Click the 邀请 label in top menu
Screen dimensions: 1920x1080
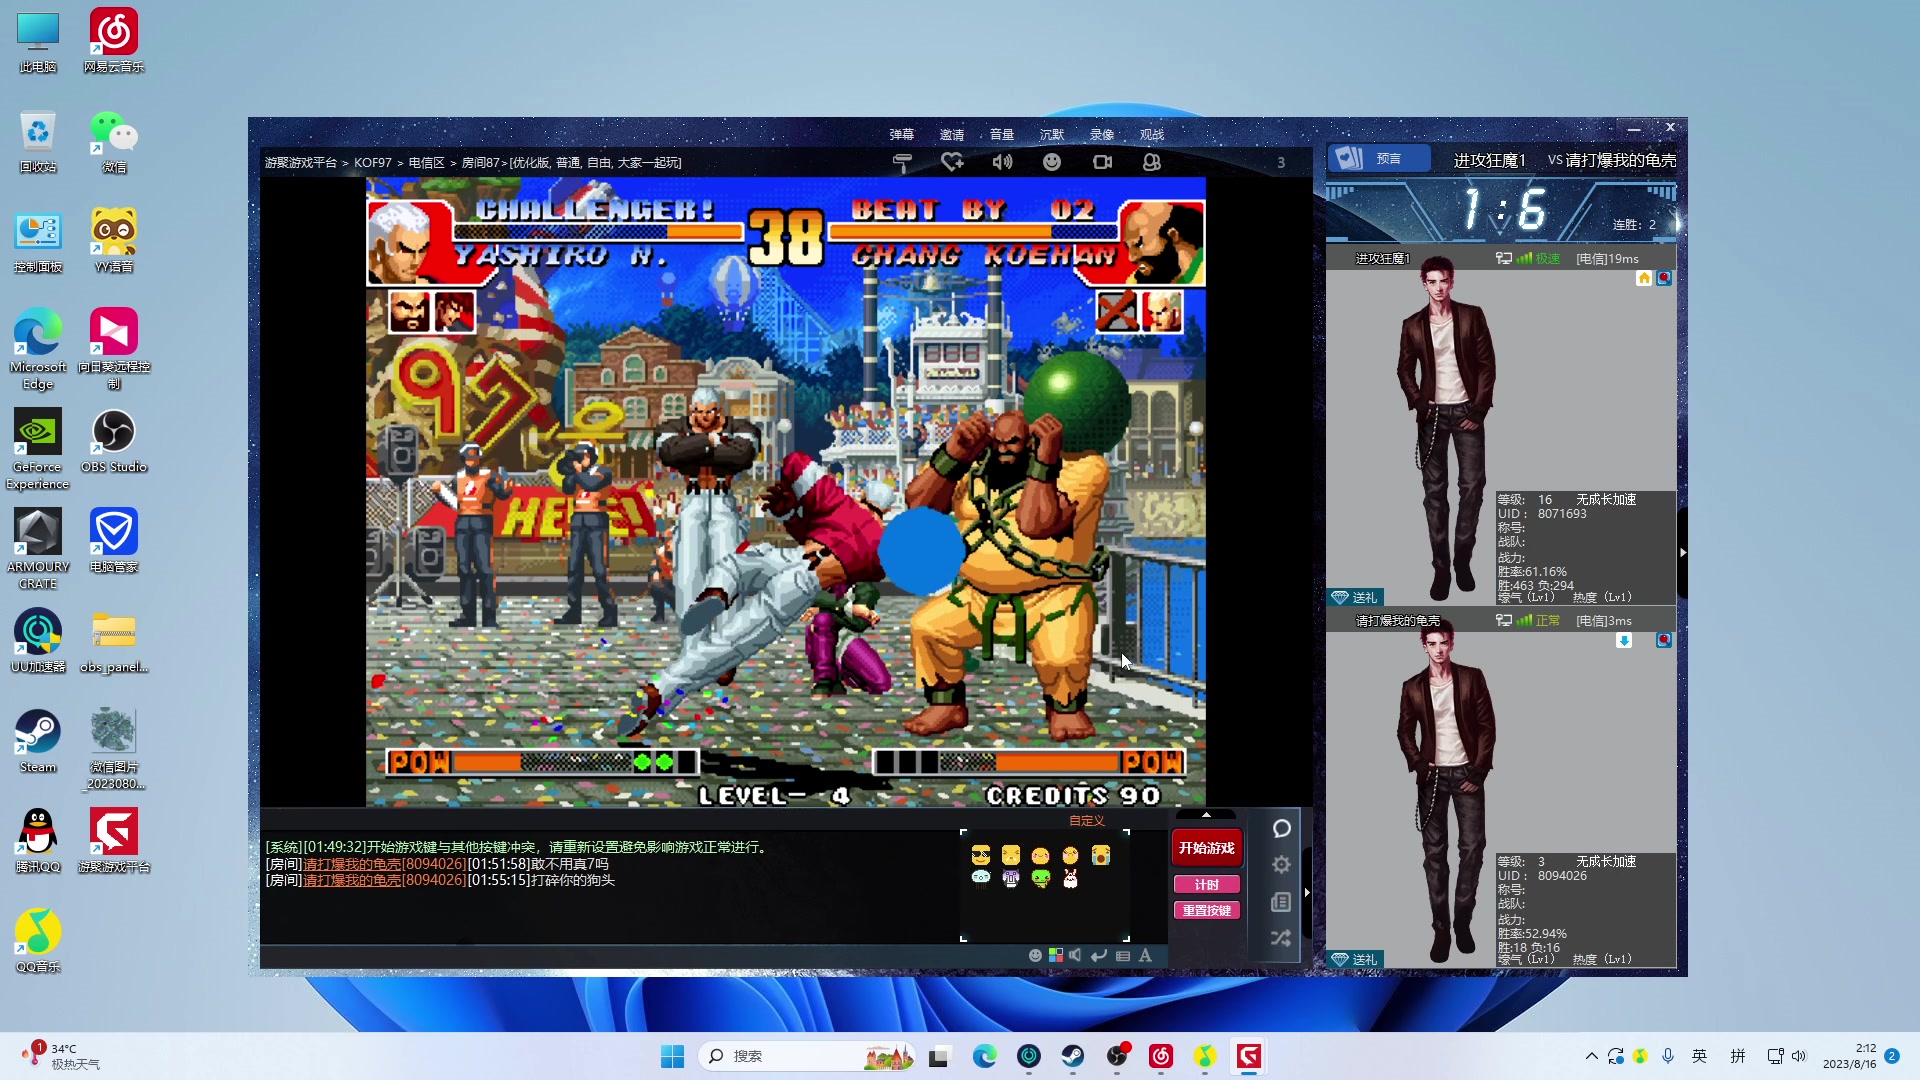952,135
